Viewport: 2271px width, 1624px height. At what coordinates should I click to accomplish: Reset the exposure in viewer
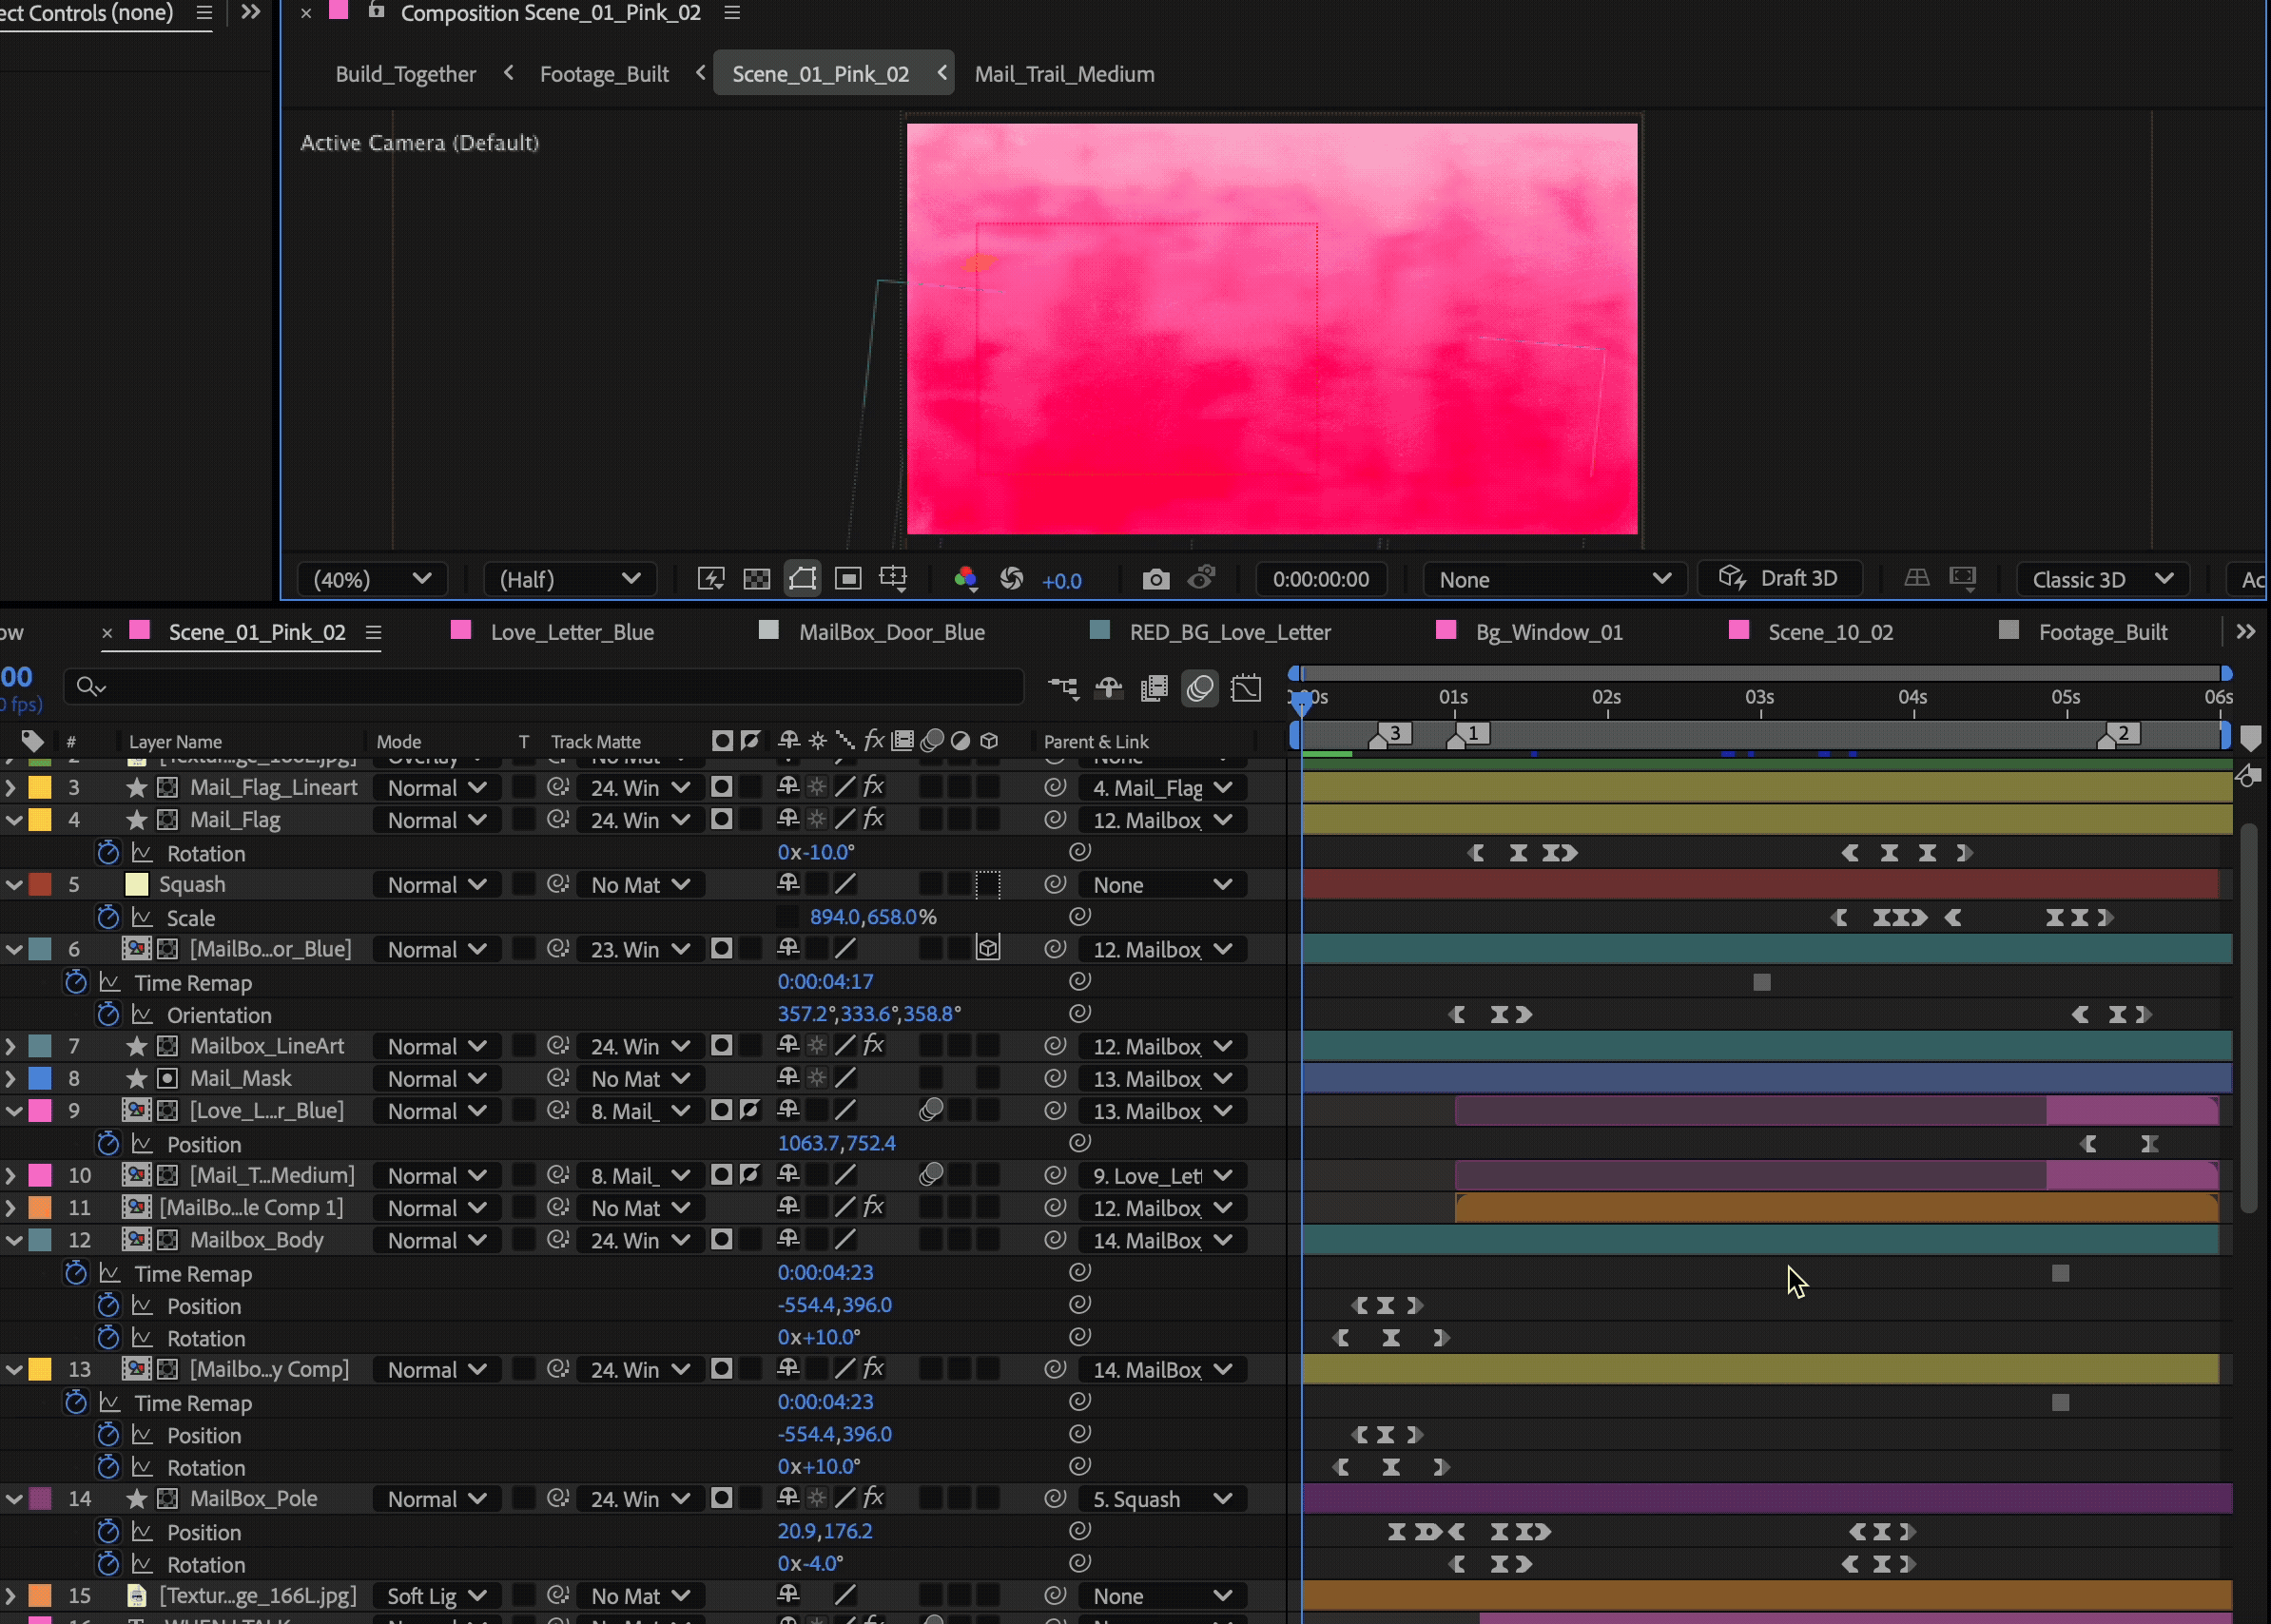[1011, 579]
